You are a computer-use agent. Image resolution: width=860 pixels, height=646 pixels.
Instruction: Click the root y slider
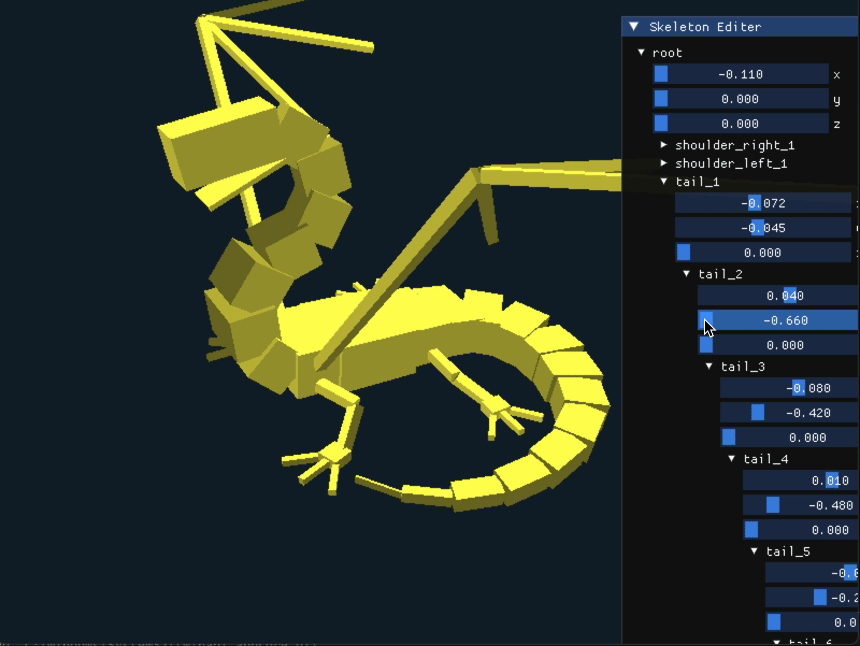(740, 99)
